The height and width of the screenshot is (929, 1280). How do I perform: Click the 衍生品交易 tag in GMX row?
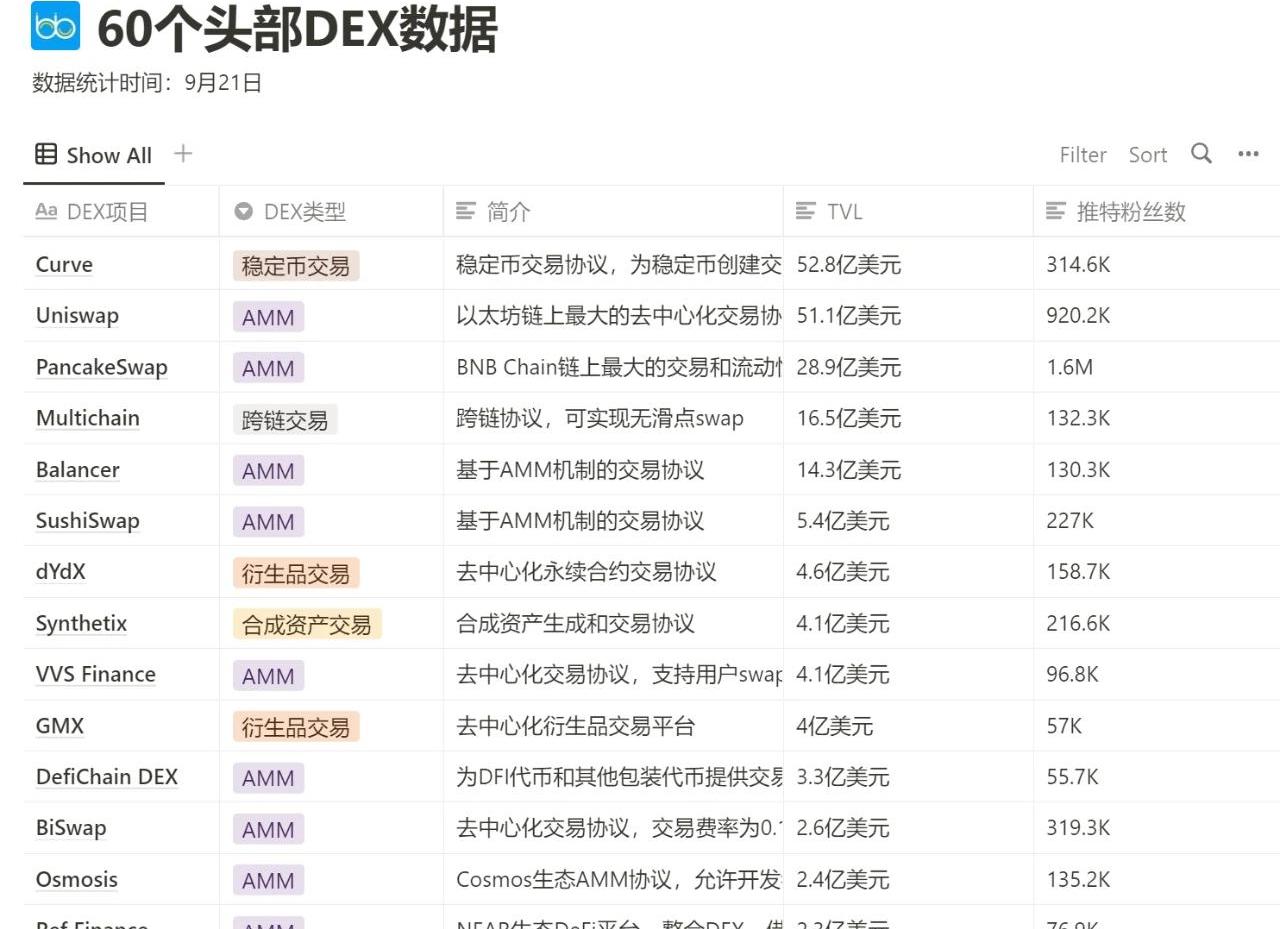(296, 727)
